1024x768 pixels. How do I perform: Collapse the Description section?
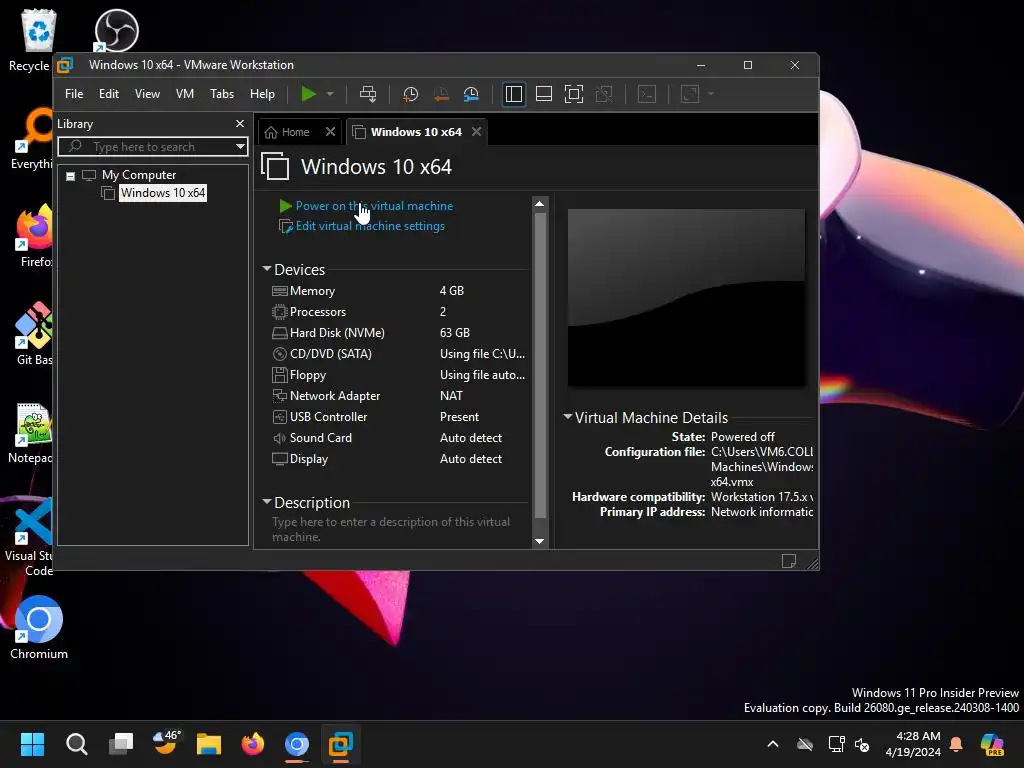tap(266, 502)
